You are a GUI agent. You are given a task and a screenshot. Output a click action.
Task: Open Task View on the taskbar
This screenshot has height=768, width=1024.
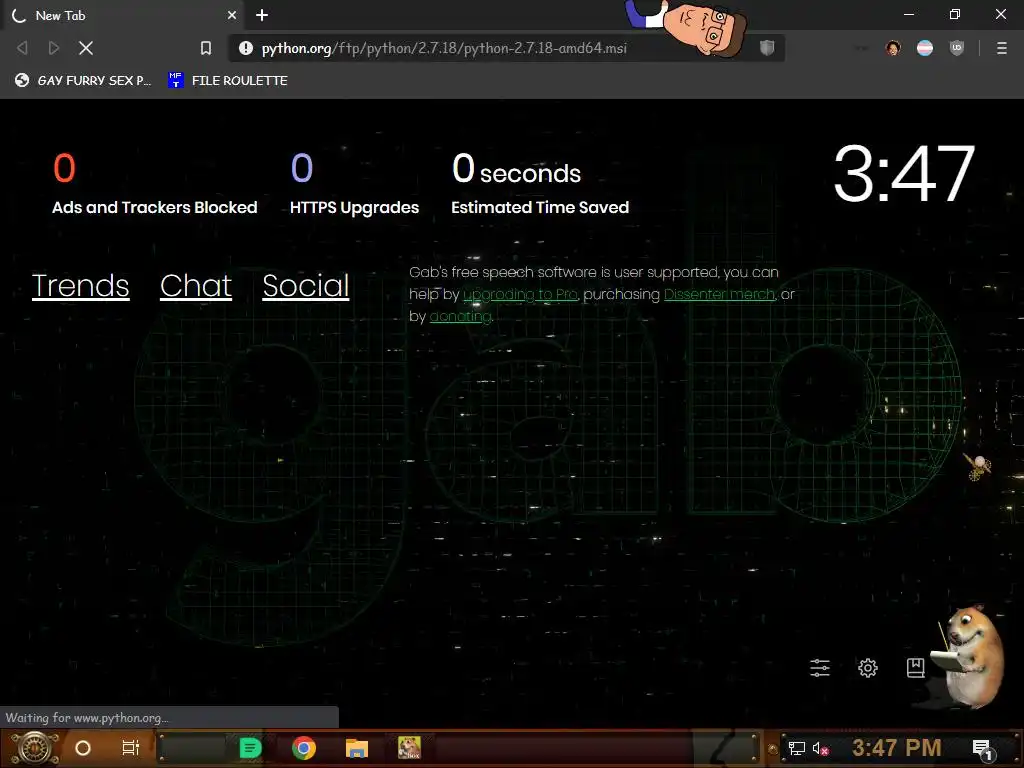tap(131, 748)
